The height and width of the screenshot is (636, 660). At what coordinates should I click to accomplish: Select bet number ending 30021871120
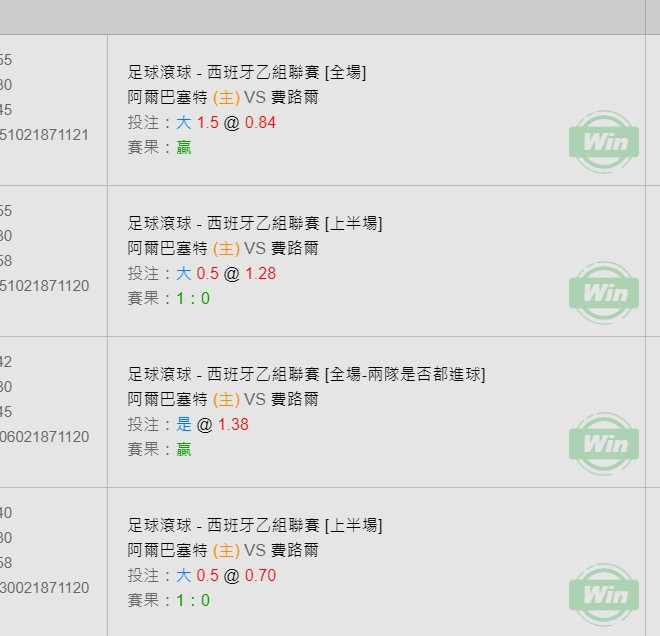[x=44, y=588]
